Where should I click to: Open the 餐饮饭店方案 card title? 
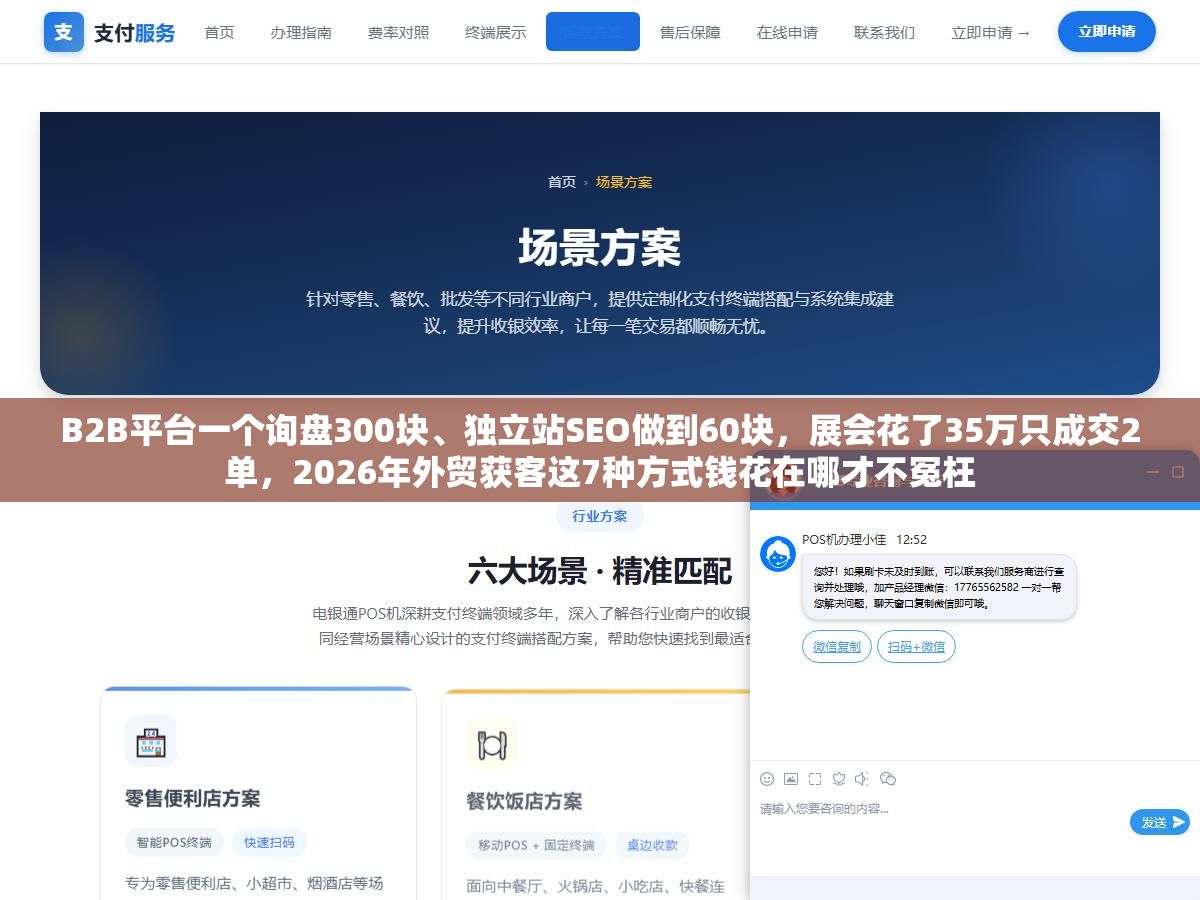point(524,801)
